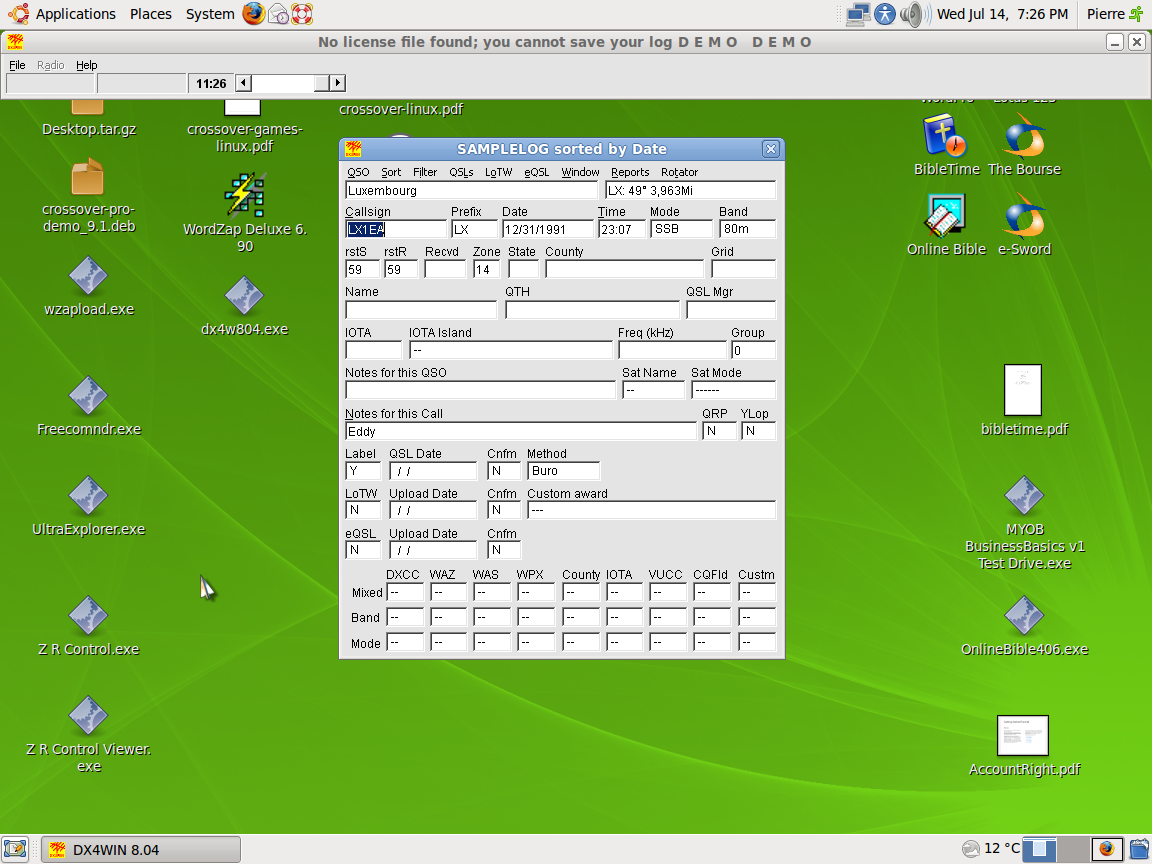The height and width of the screenshot is (864, 1152).
Task: Open the e-Sword desktop shortcut
Action: [x=1024, y=218]
